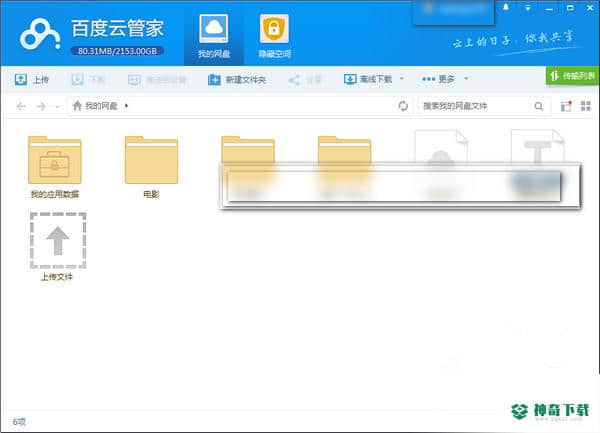The height and width of the screenshot is (433, 600).
Task: Go back with the left arrow
Action: tap(21, 106)
